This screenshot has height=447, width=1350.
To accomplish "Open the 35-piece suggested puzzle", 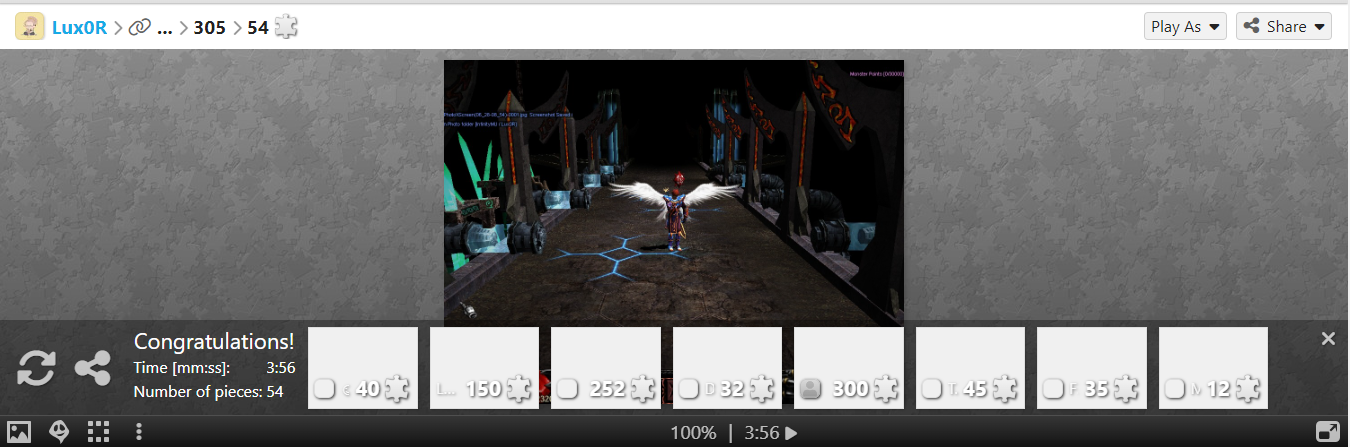I will click(x=1092, y=368).
